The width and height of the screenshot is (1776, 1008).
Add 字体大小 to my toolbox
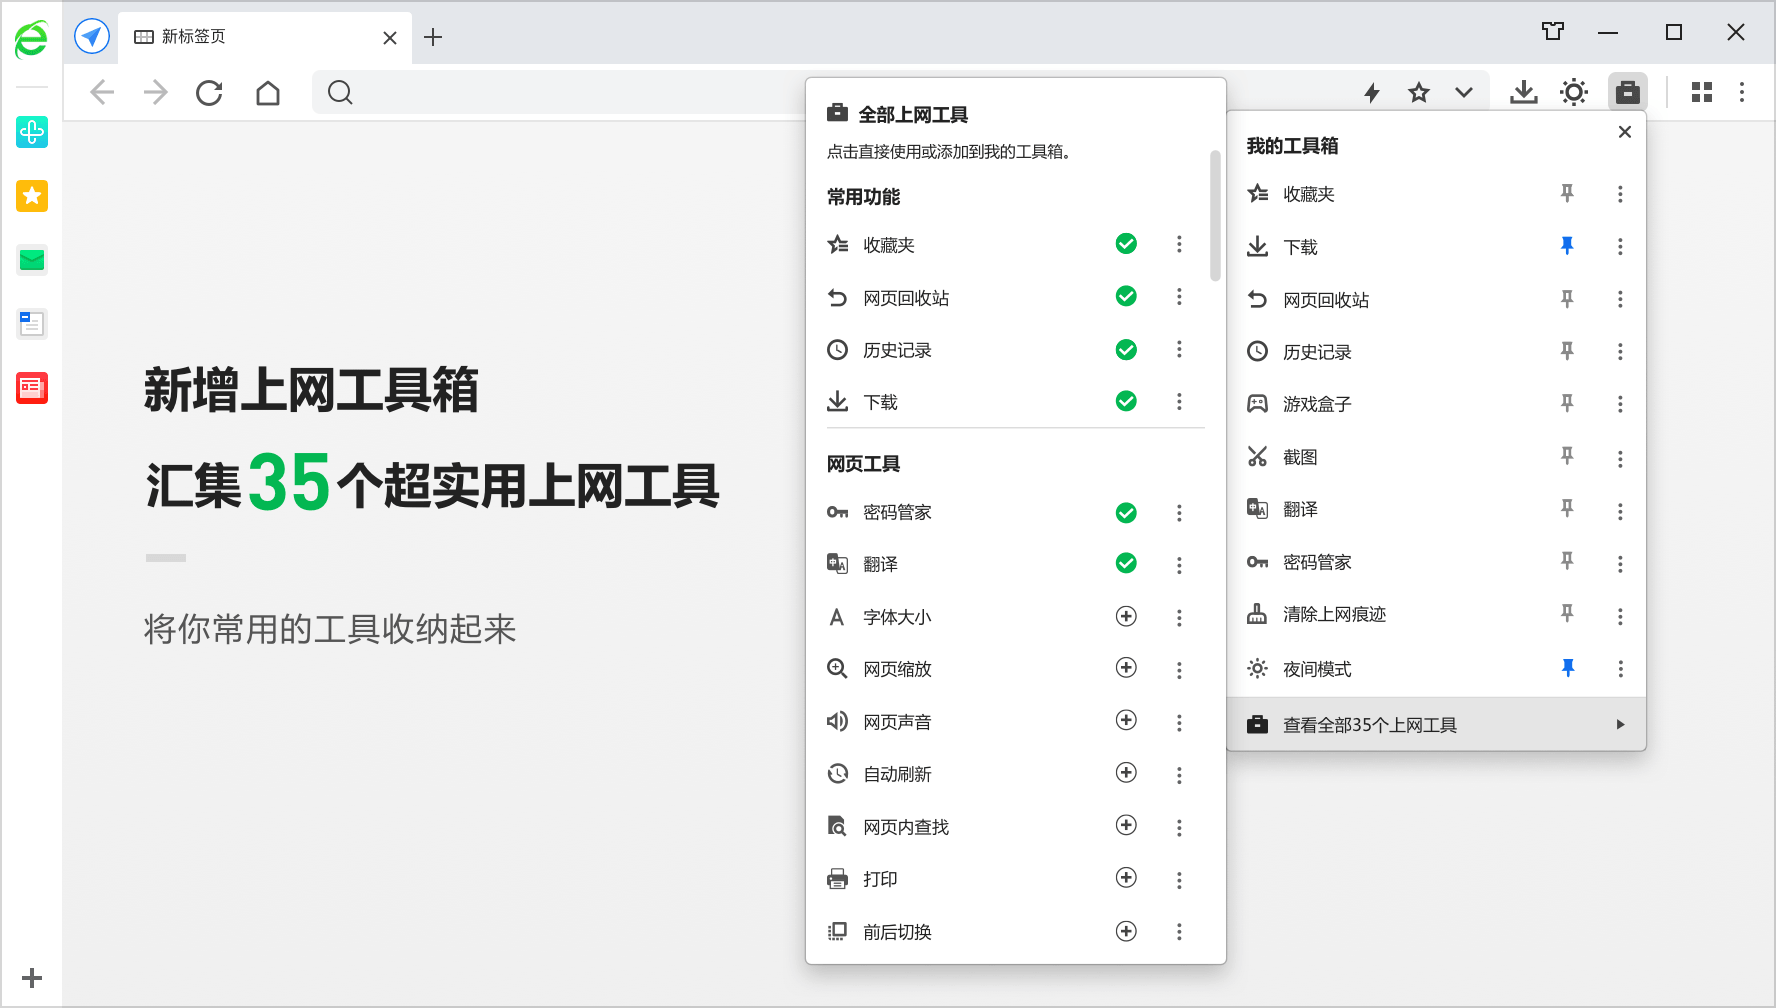(x=1126, y=616)
